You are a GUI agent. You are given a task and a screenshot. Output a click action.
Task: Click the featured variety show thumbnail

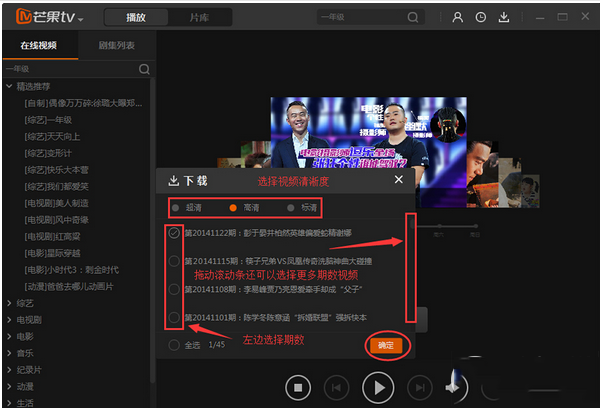tap(368, 132)
